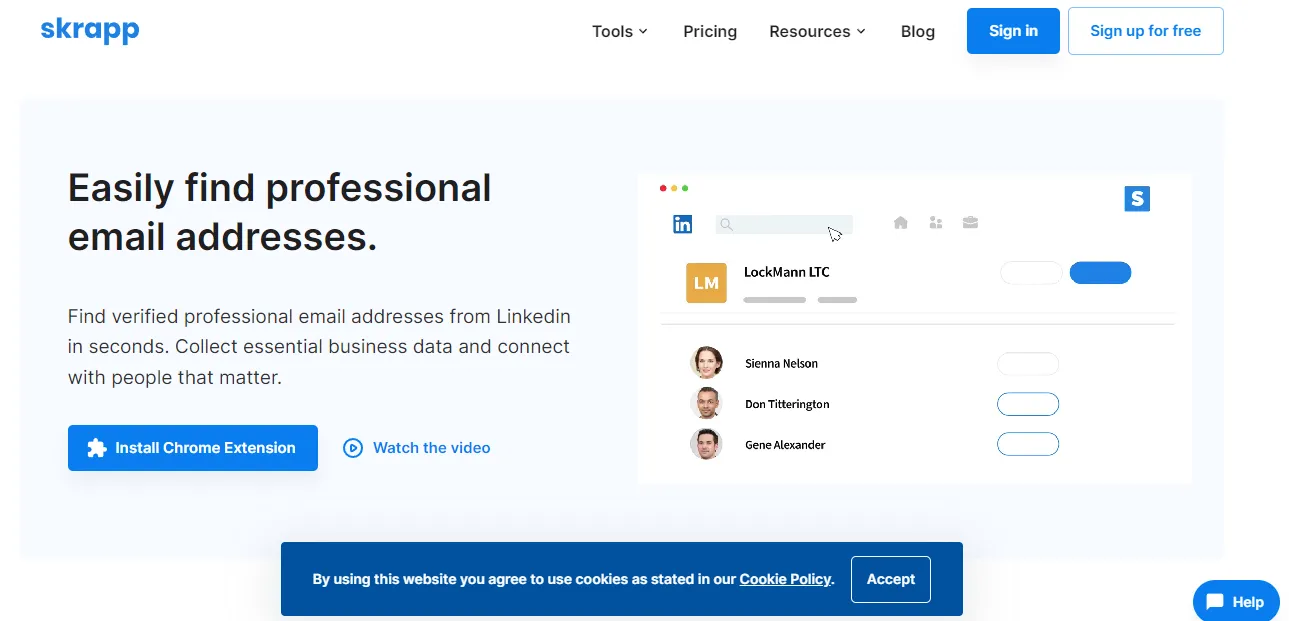Click the mock LinkedIn search field
1289x621 pixels.
pos(784,225)
